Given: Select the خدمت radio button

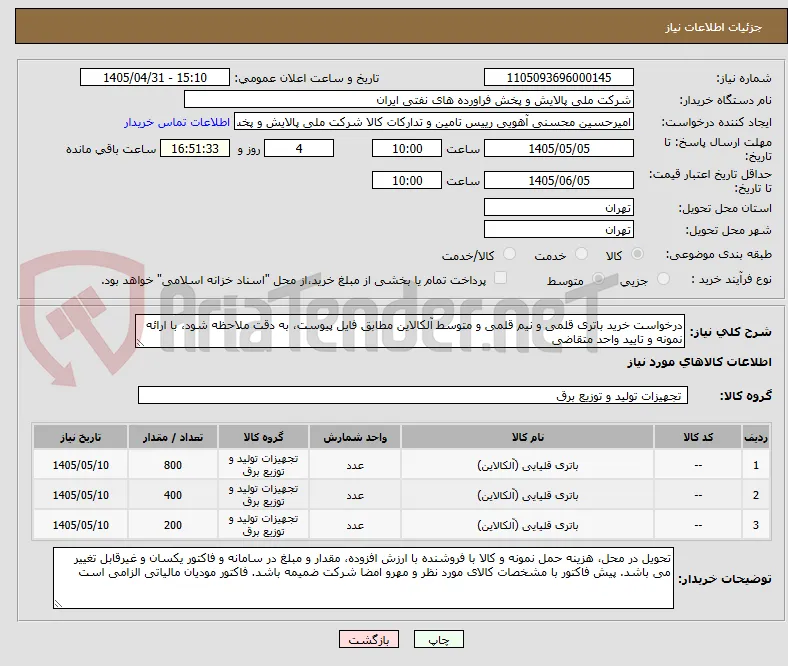Looking at the screenshot, I should click(581, 254).
